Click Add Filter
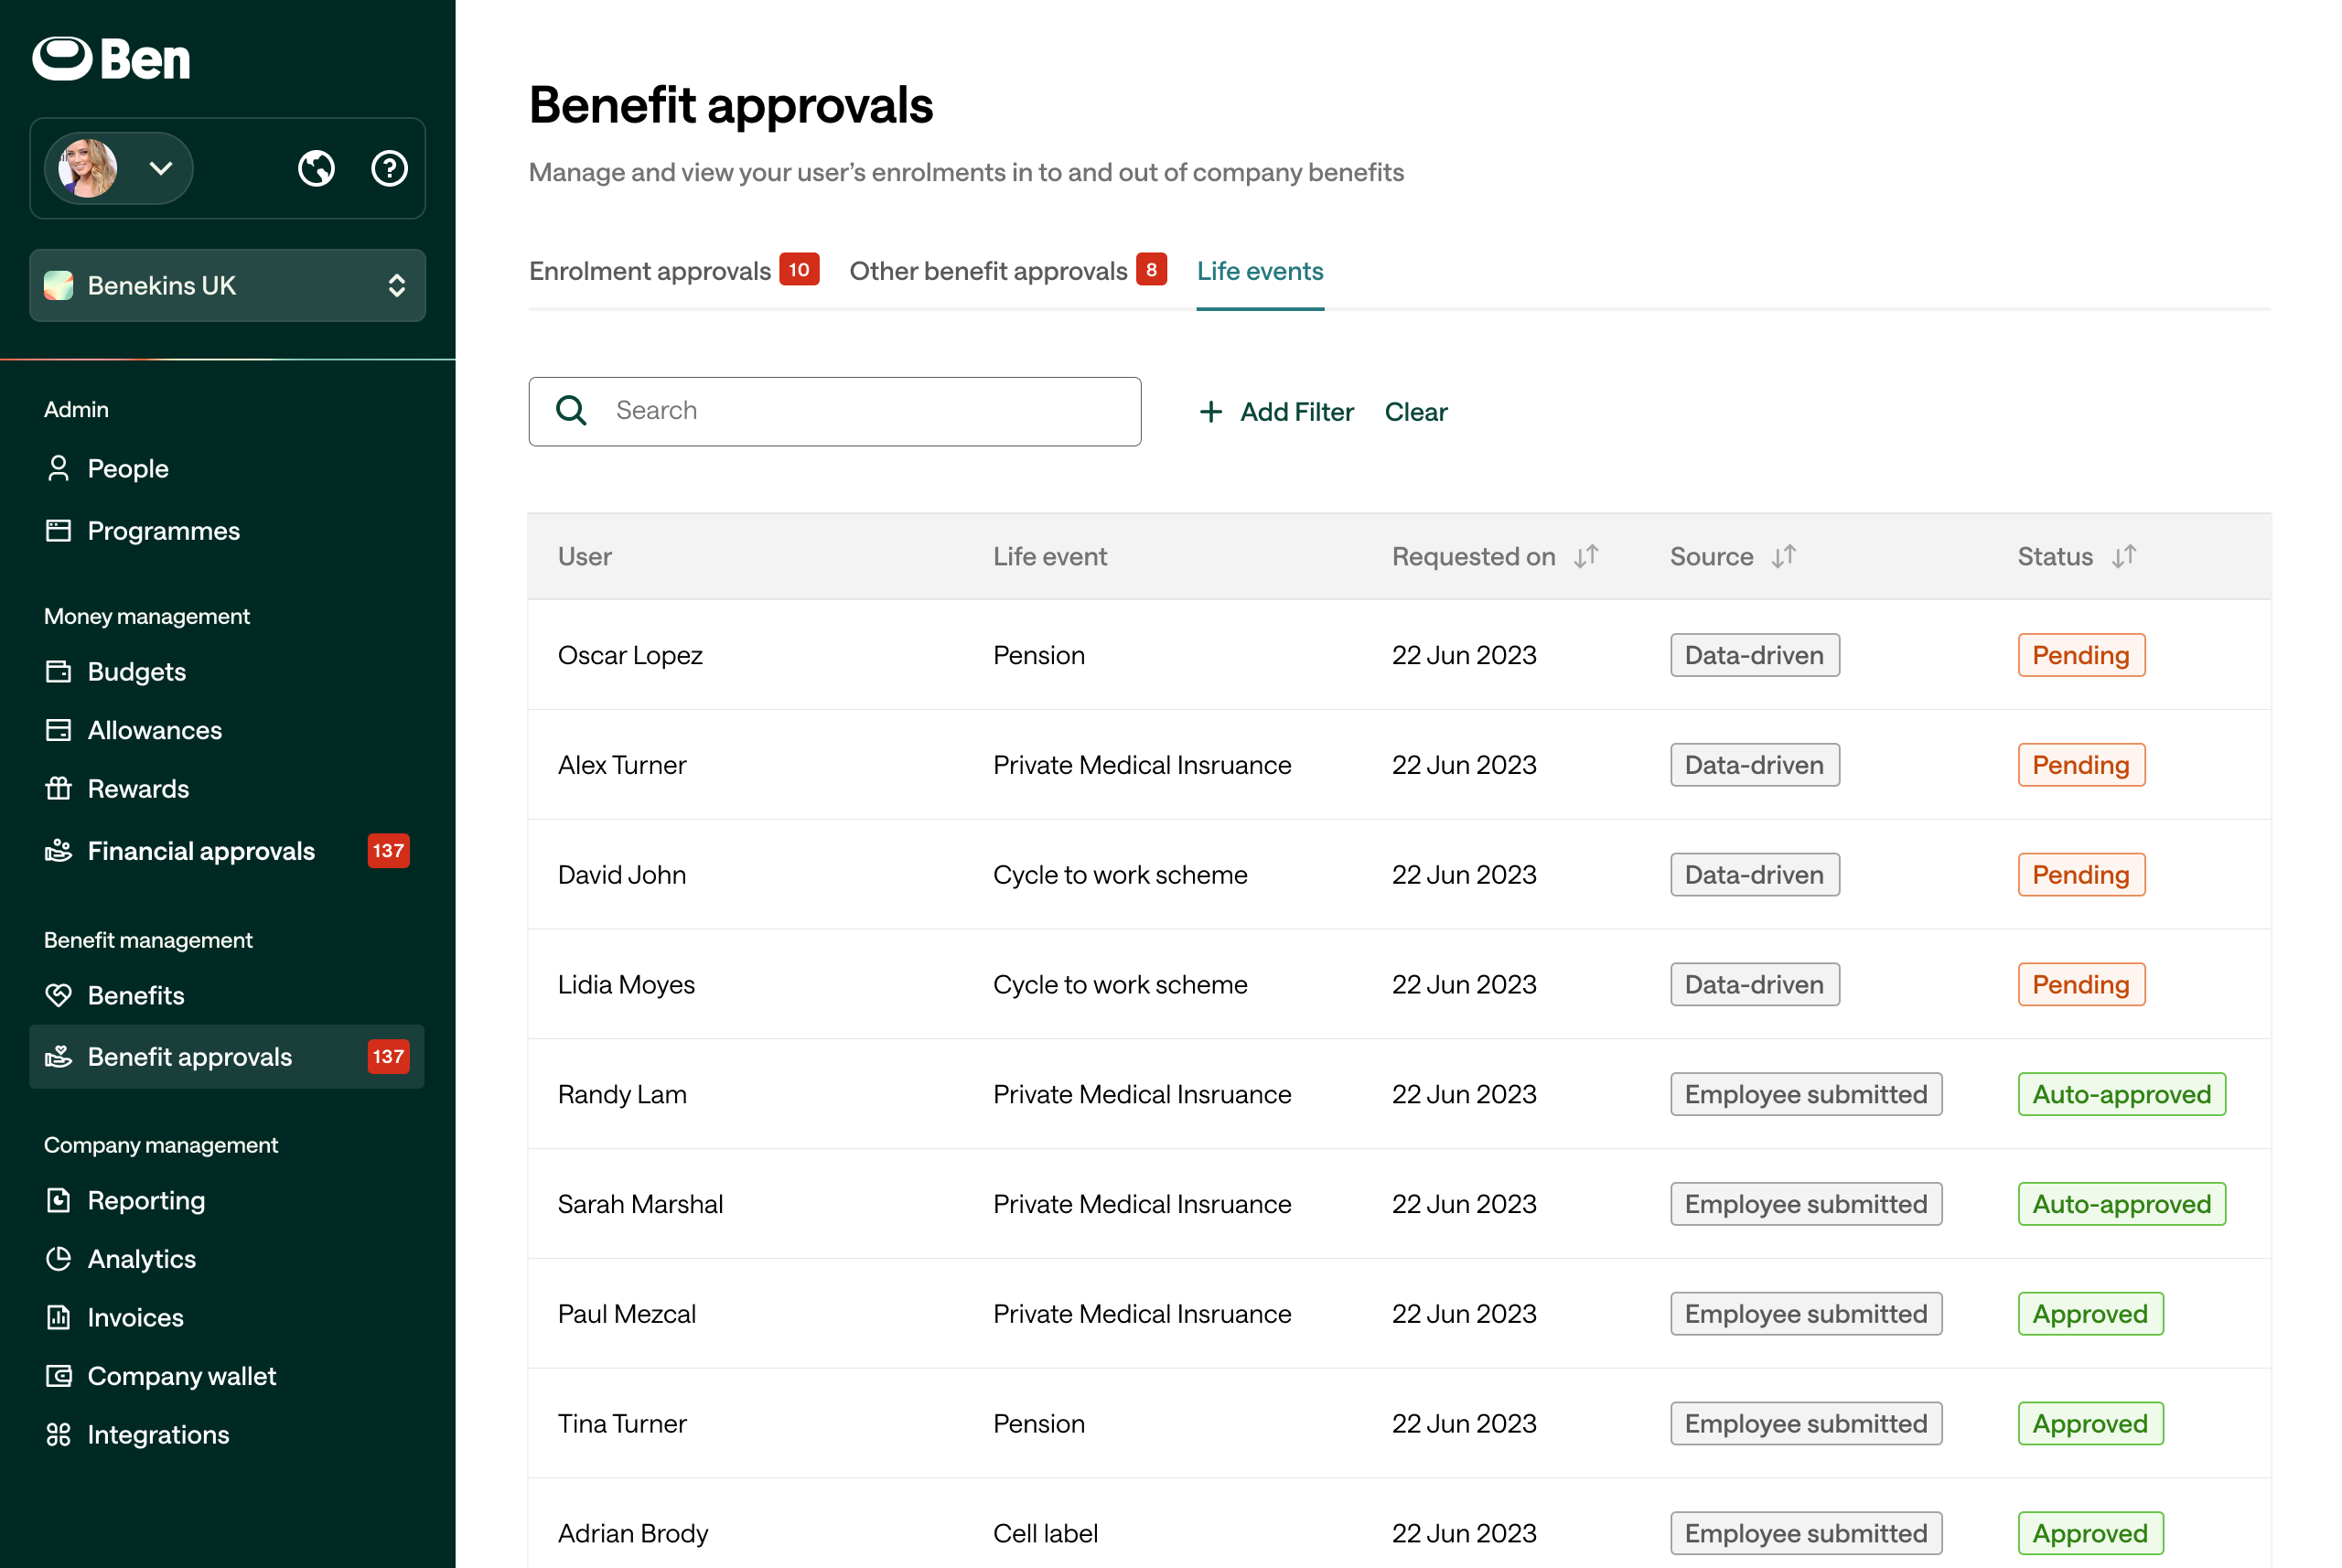The image size is (2342, 1568). pyautogui.click(x=1276, y=412)
